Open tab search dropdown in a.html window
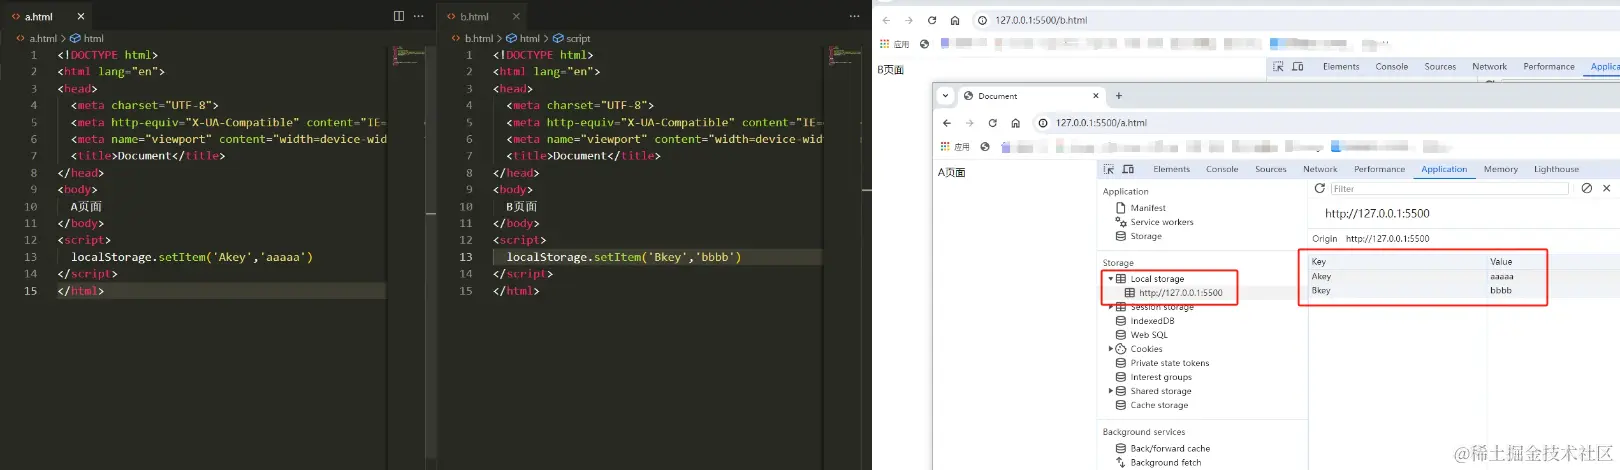 click(x=945, y=96)
